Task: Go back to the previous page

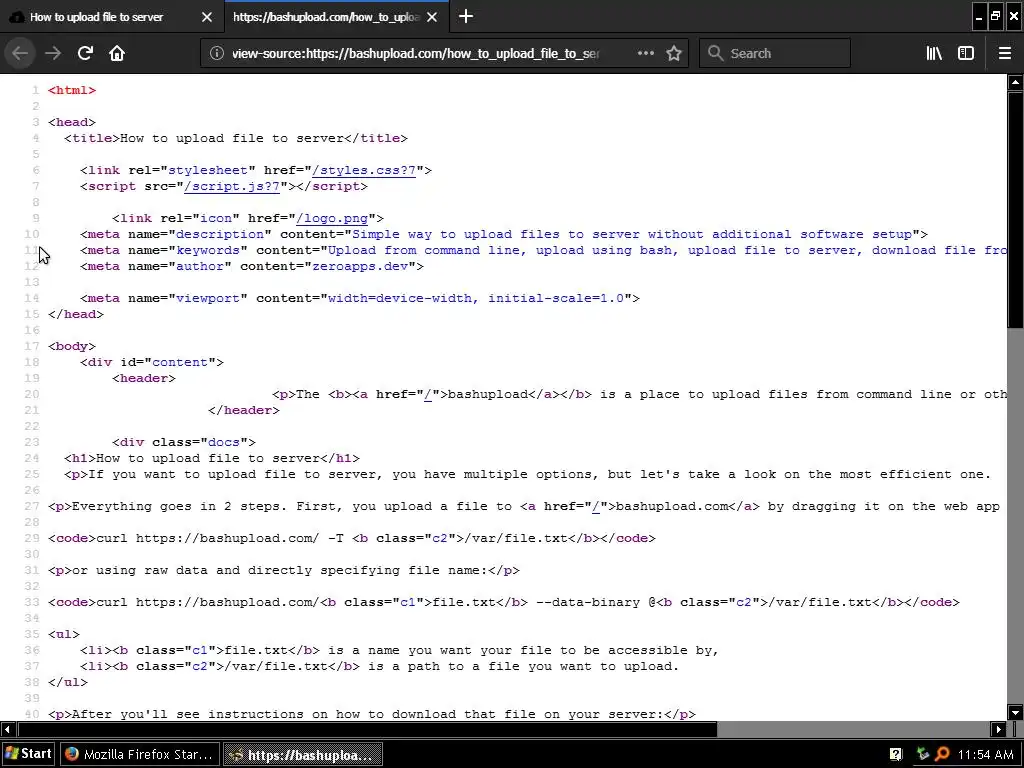Action: [20, 54]
